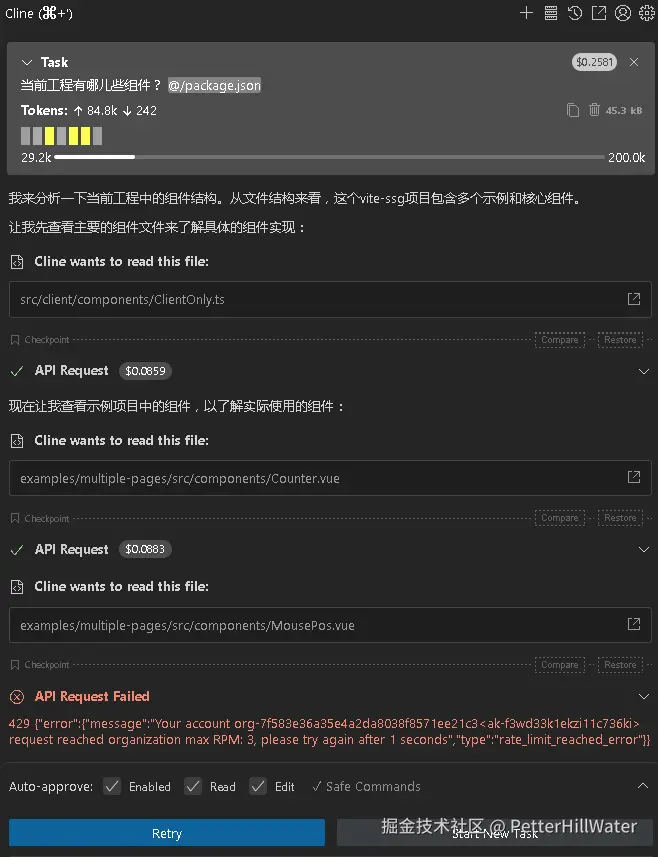
Task: Collapse the Task header chevron
Action: 26,62
